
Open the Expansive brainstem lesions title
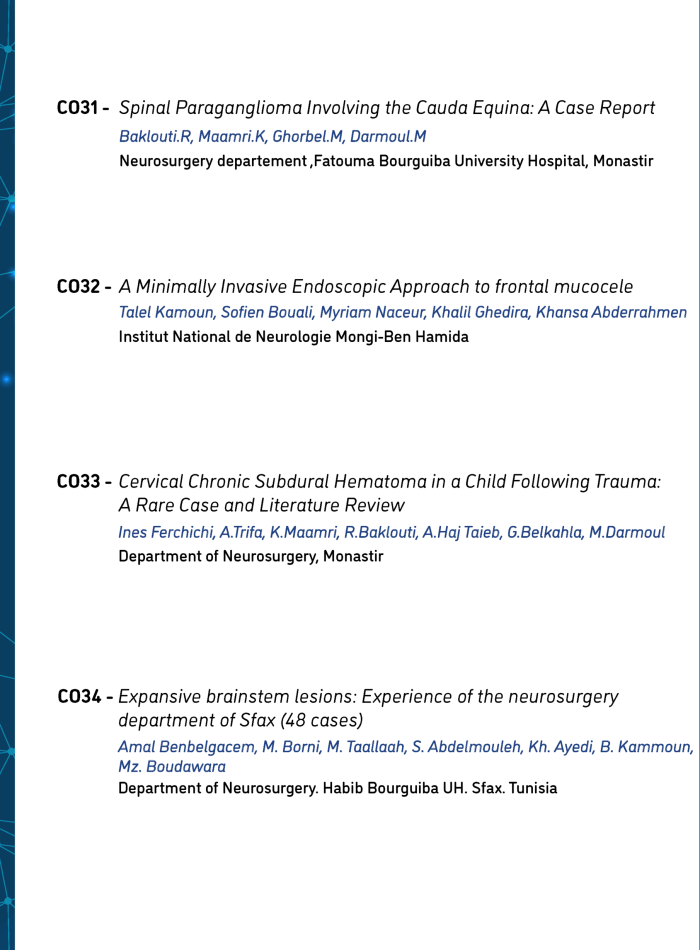(368, 696)
